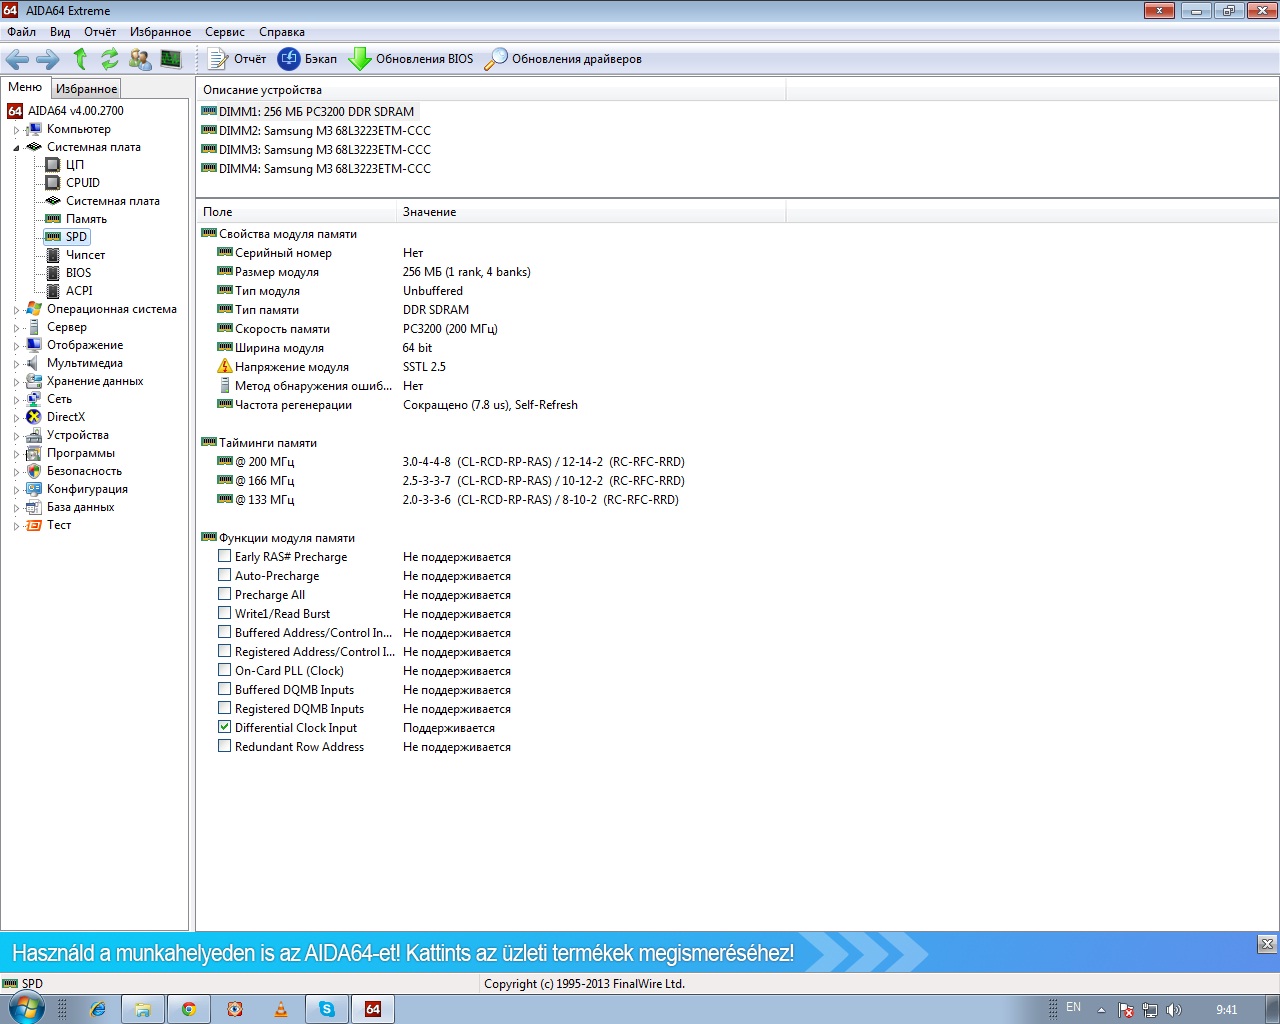This screenshot has height=1024, width=1280.
Task: Open the Сервис menu
Action: (224, 32)
